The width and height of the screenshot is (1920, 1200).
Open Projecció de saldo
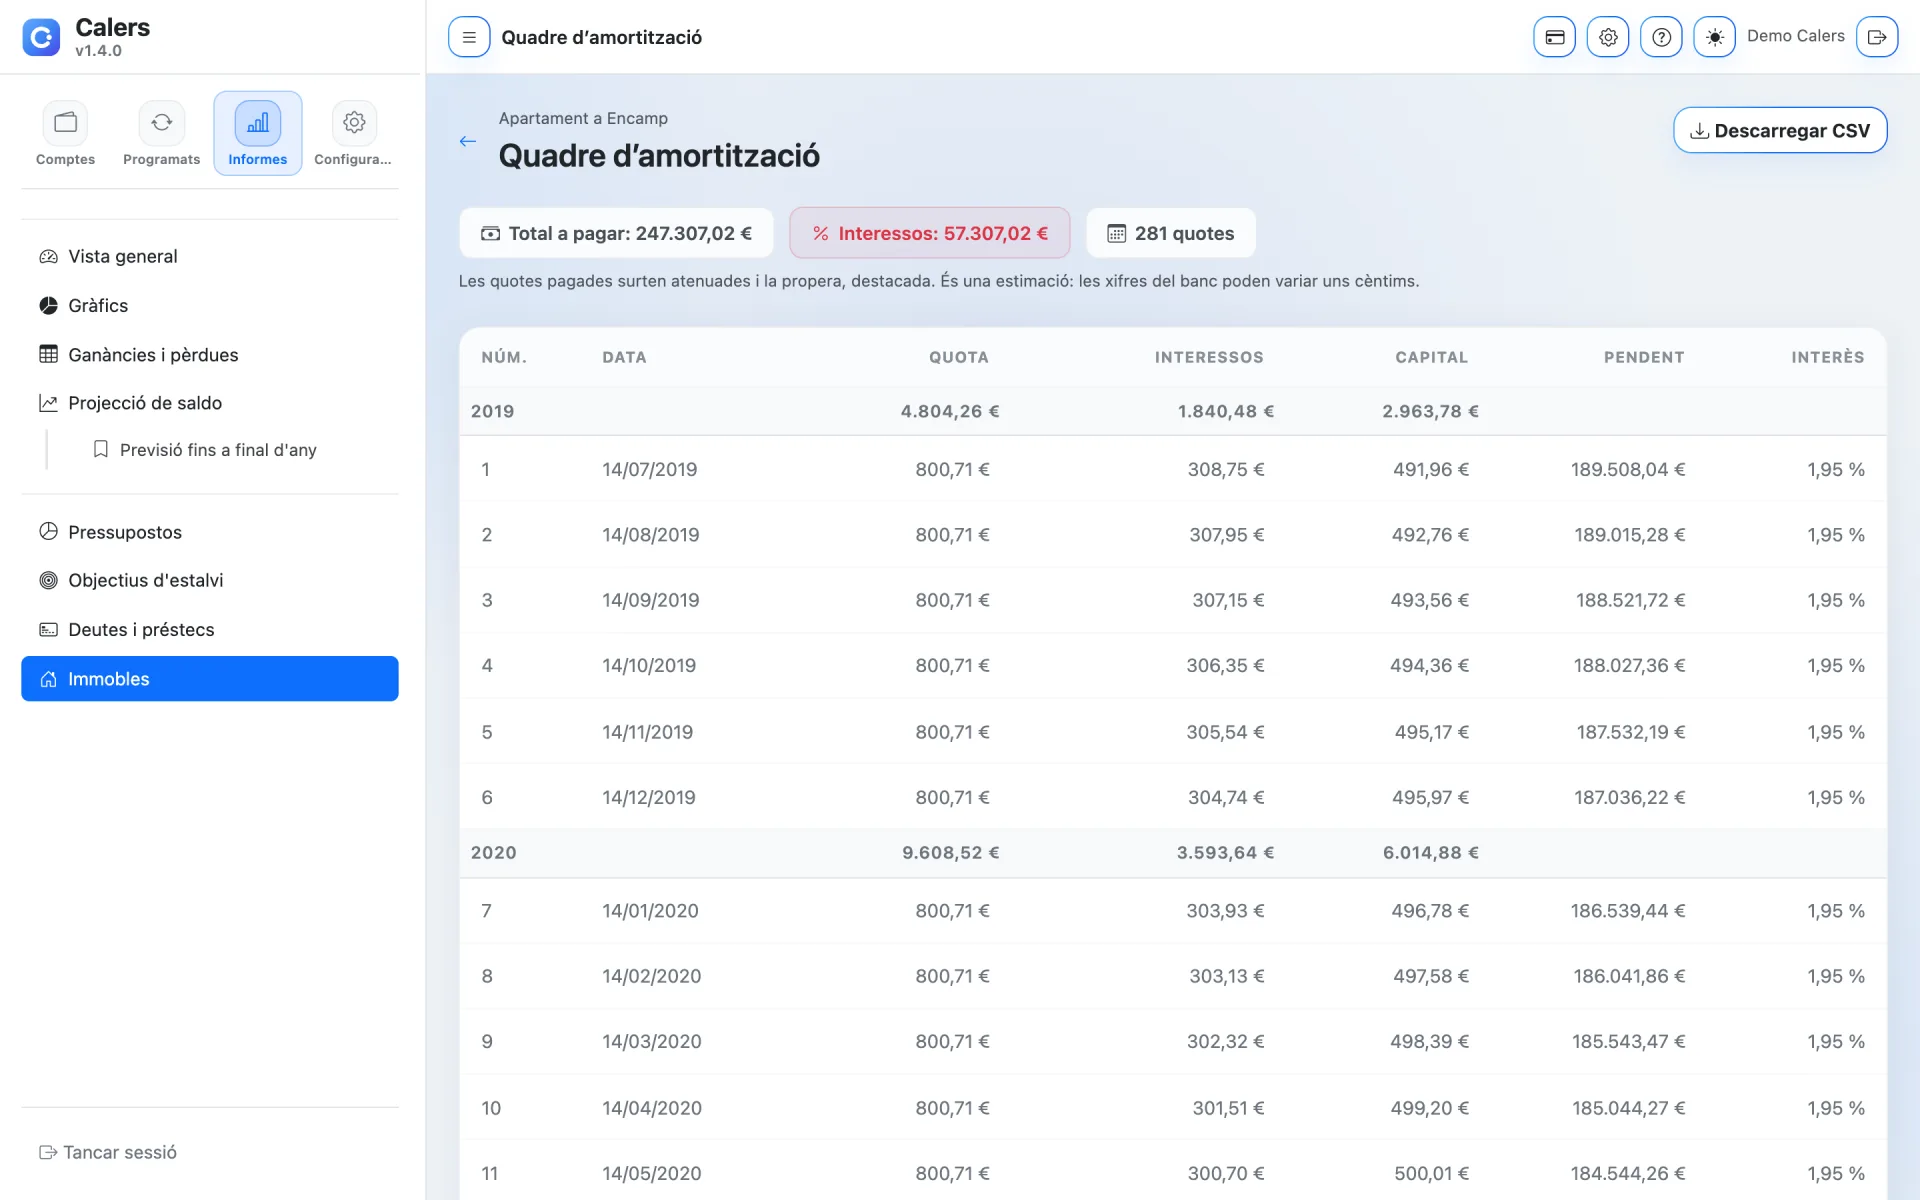(x=210, y=403)
